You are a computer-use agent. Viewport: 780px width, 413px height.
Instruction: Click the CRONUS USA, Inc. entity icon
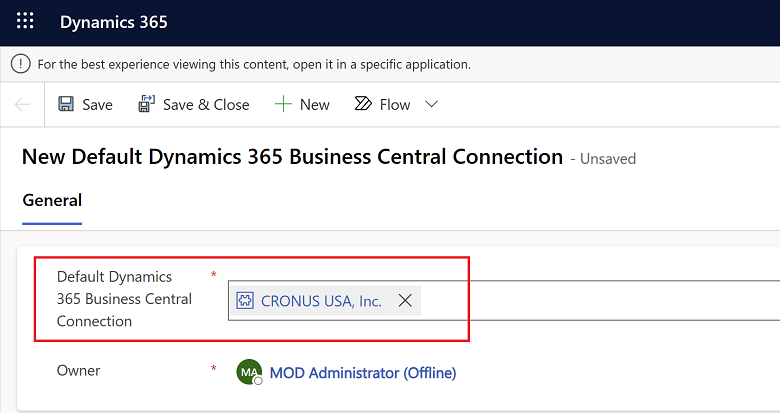(245, 301)
